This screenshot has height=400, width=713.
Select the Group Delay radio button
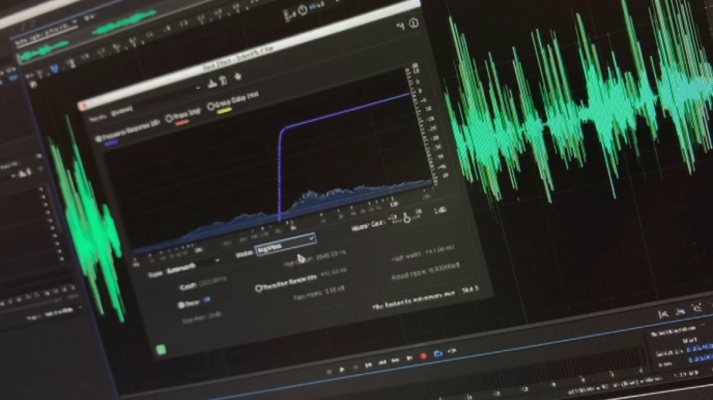[211, 107]
